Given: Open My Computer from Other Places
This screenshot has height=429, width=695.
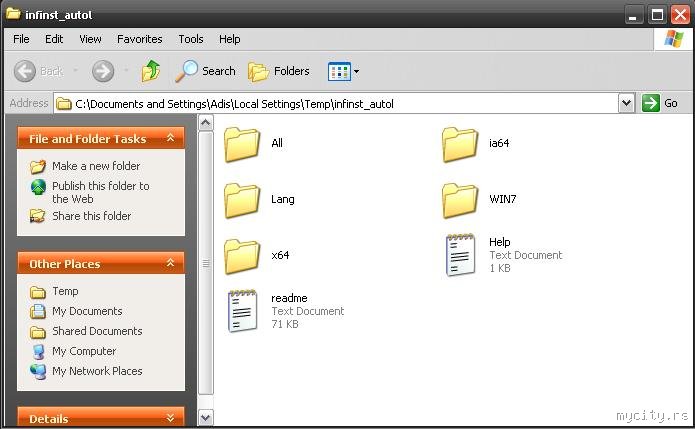Looking at the screenshot, I should coord(84,351).
